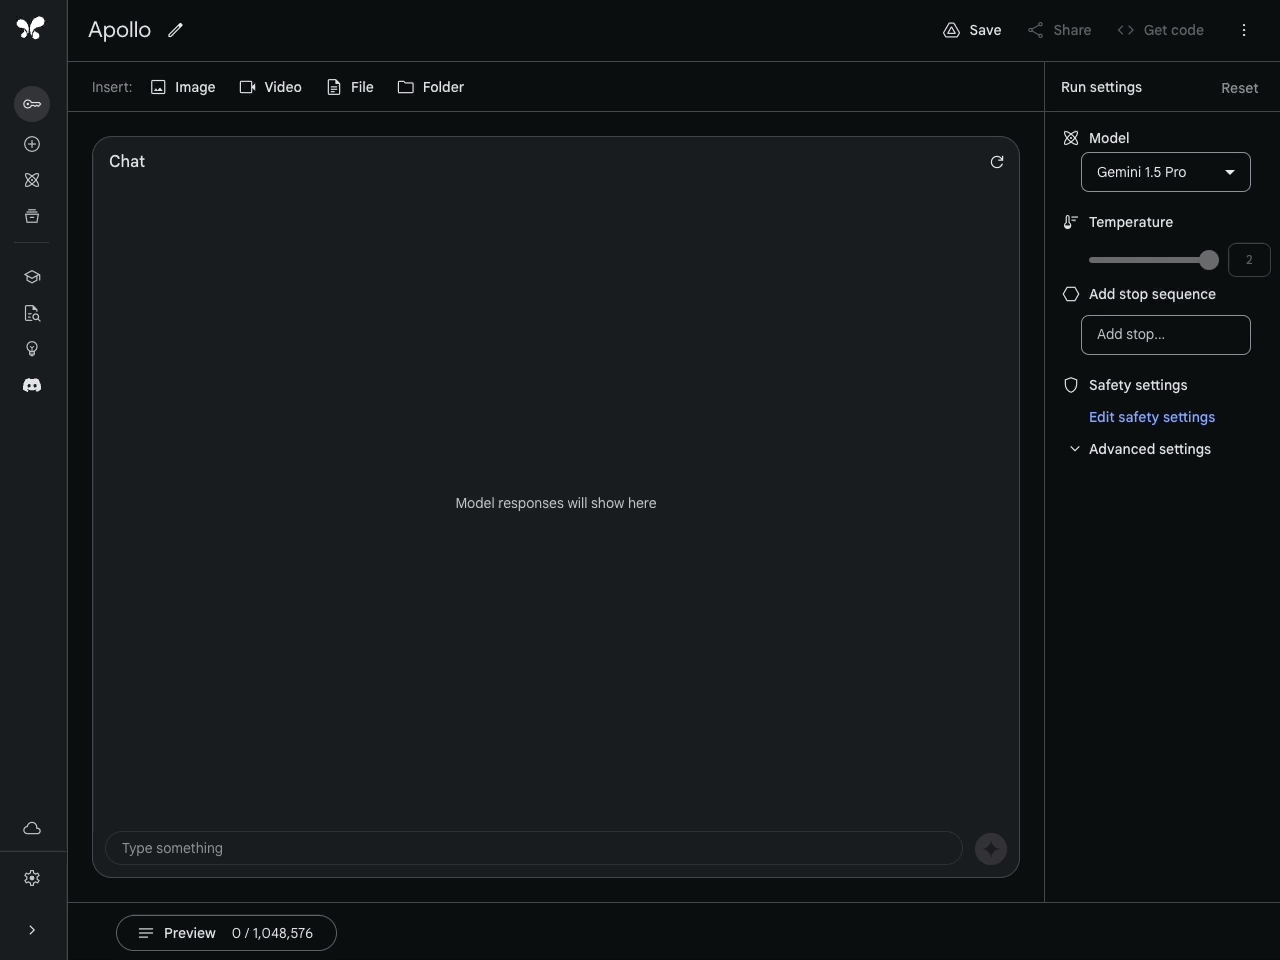Image resolution: width=1280 pixels, height=960 pixels.
Task: Edit the Apollo title with pencil icon
Action: click(x=175, y=30)
